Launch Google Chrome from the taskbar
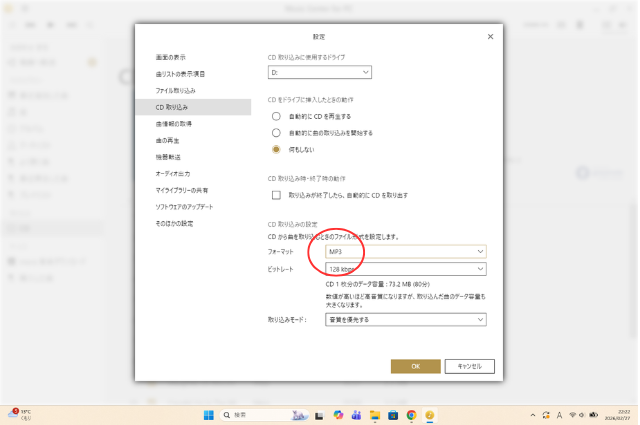 click(411, 414)
